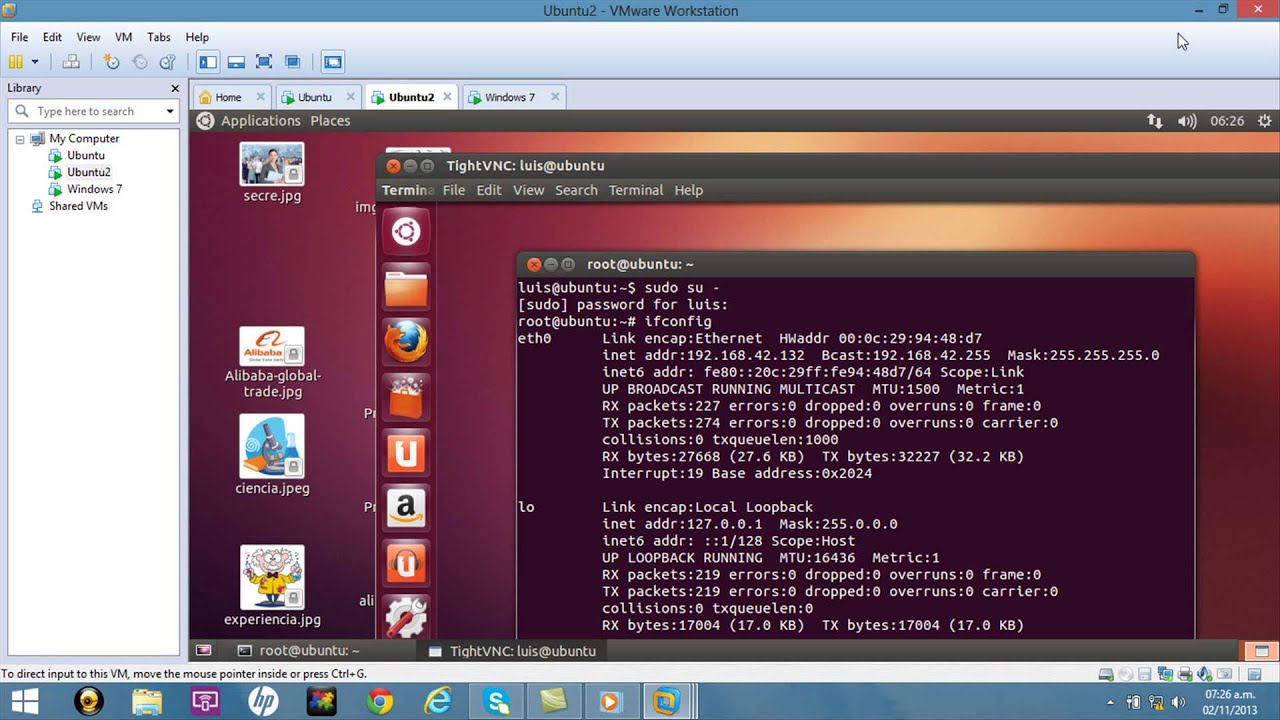Click the sound card device status icon
Screen dimensions: 1280x720
[1206, 675]
